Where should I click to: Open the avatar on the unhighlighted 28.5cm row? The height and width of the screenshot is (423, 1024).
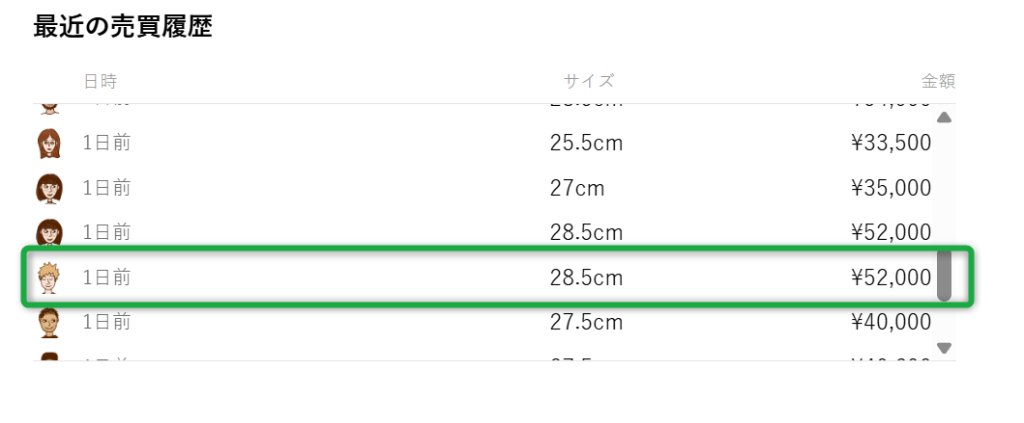49,233
